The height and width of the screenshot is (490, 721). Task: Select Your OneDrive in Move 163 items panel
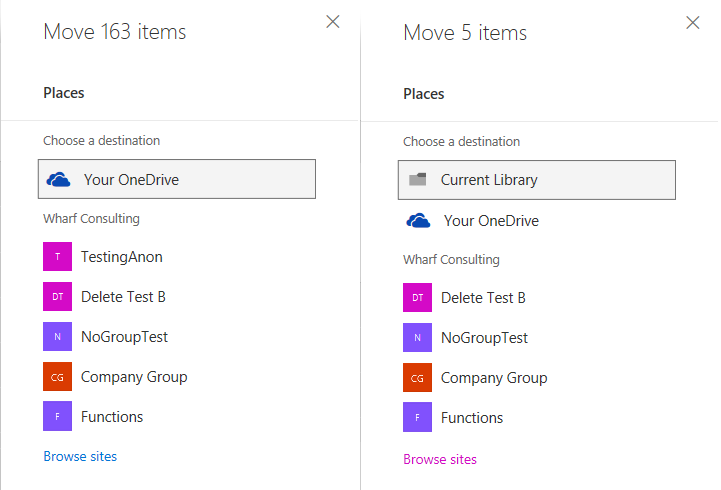(x=131, y=180)
